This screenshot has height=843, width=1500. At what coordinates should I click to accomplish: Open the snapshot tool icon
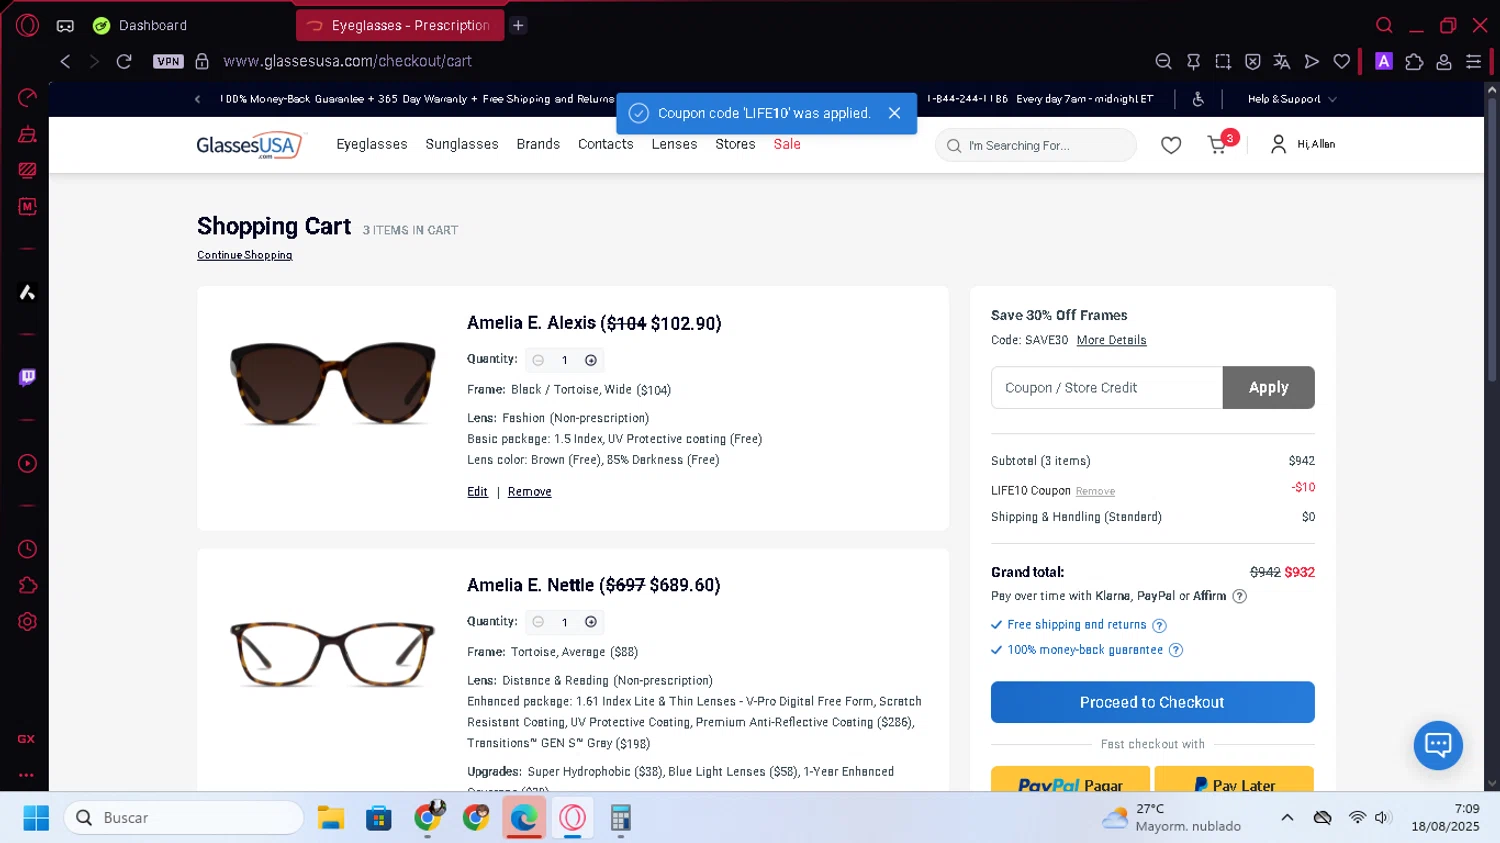pos(1223,61)
